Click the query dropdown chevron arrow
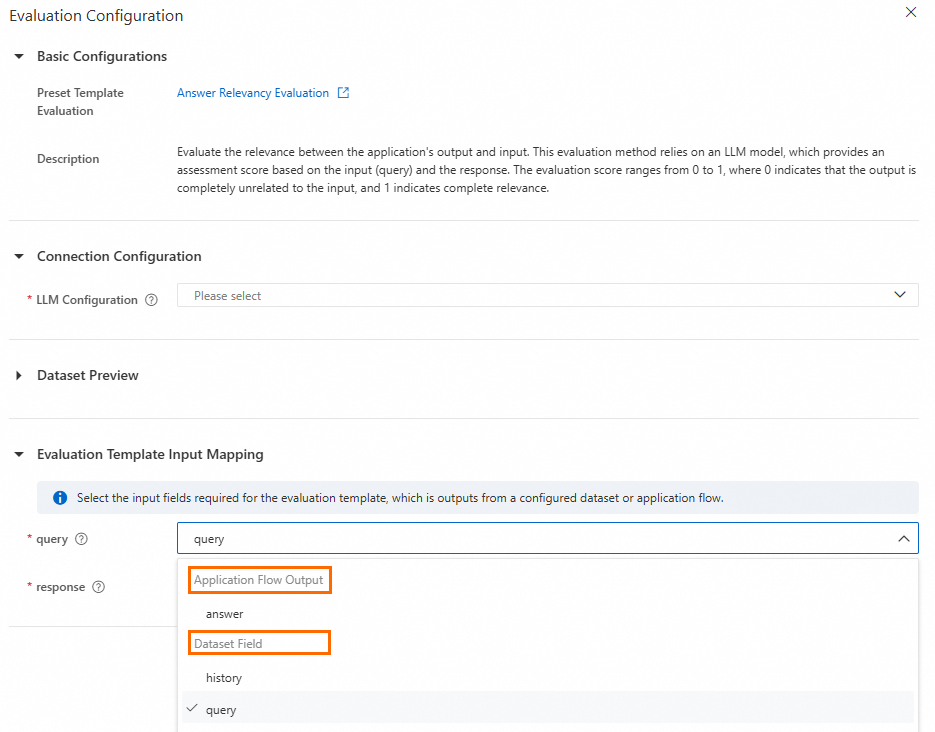The width and height of the screenshot is (935, 732). [x=902, y=539]
